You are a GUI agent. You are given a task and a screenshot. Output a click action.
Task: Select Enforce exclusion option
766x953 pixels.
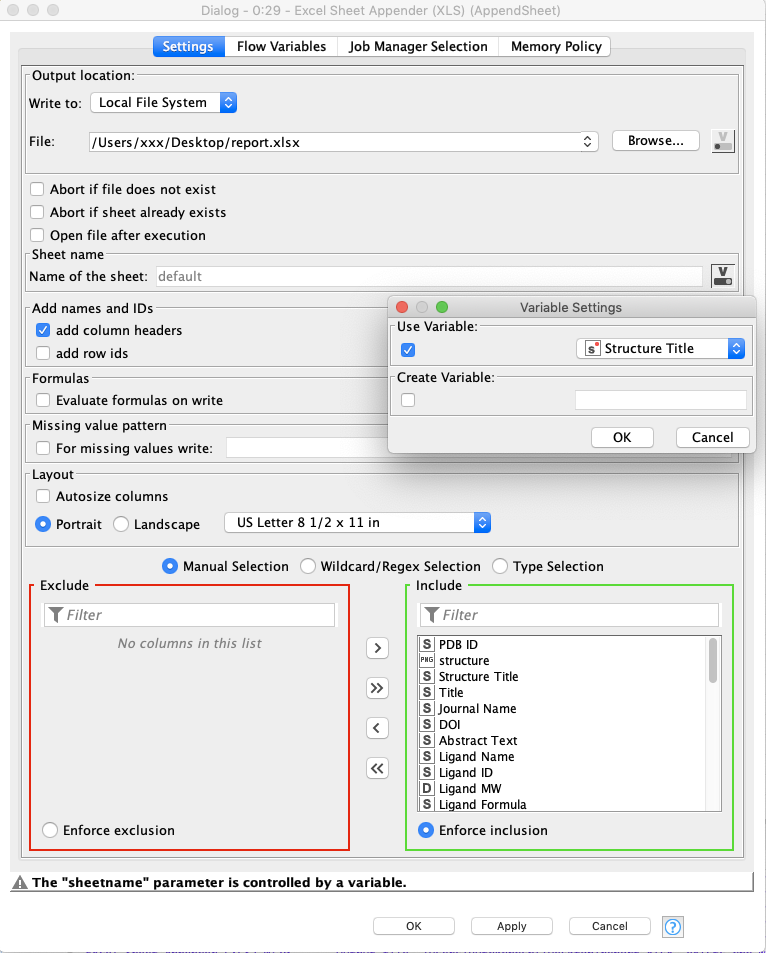coord(50,830)
